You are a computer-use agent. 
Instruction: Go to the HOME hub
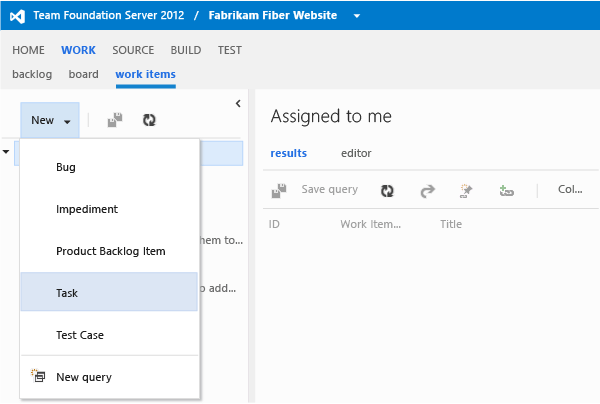click(28, 50)
